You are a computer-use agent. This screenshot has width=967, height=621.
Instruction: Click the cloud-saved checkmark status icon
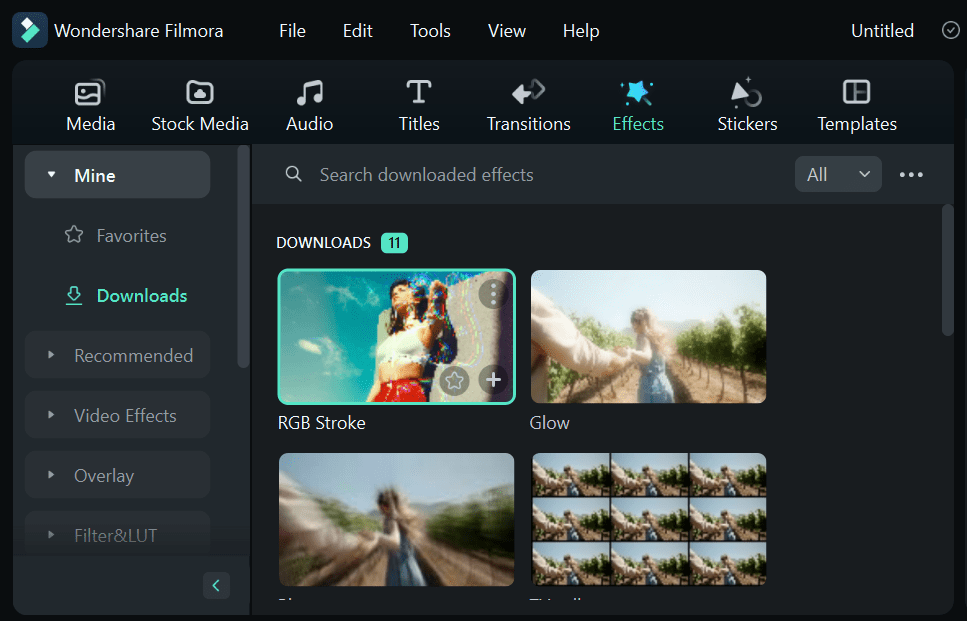coord(950,30)
